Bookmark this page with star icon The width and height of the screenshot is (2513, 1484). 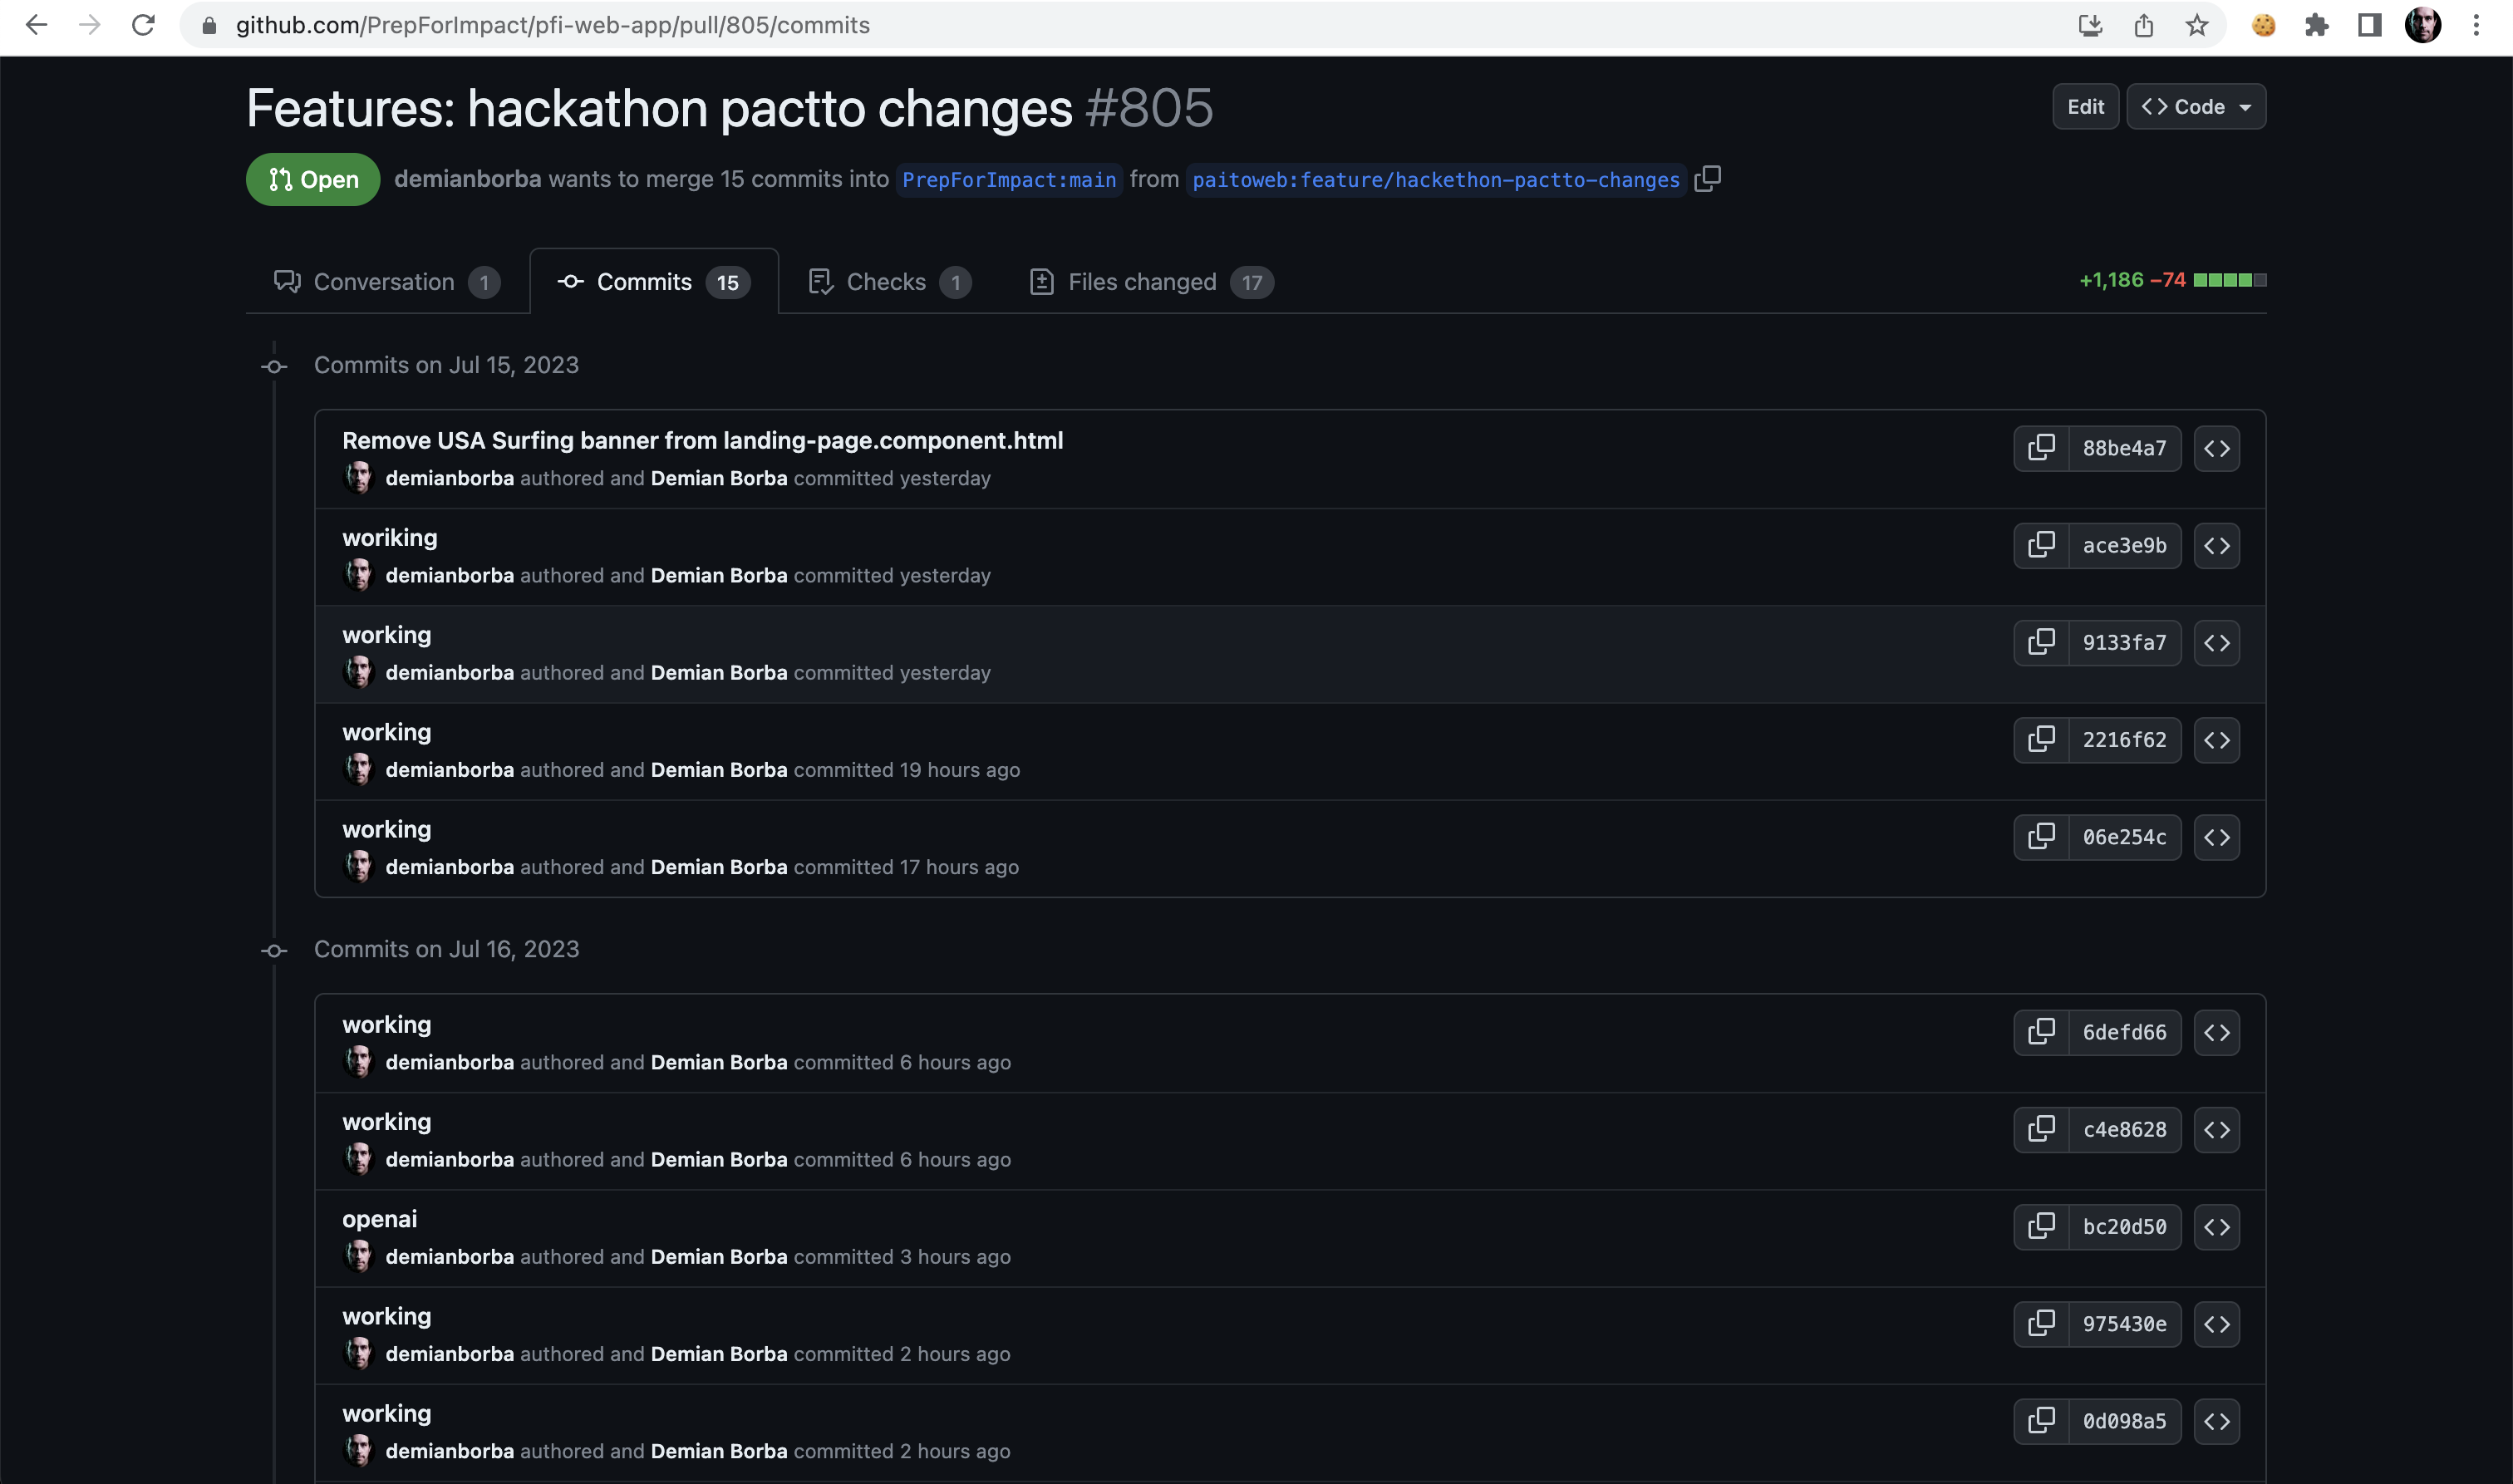tap(2196, 25)
